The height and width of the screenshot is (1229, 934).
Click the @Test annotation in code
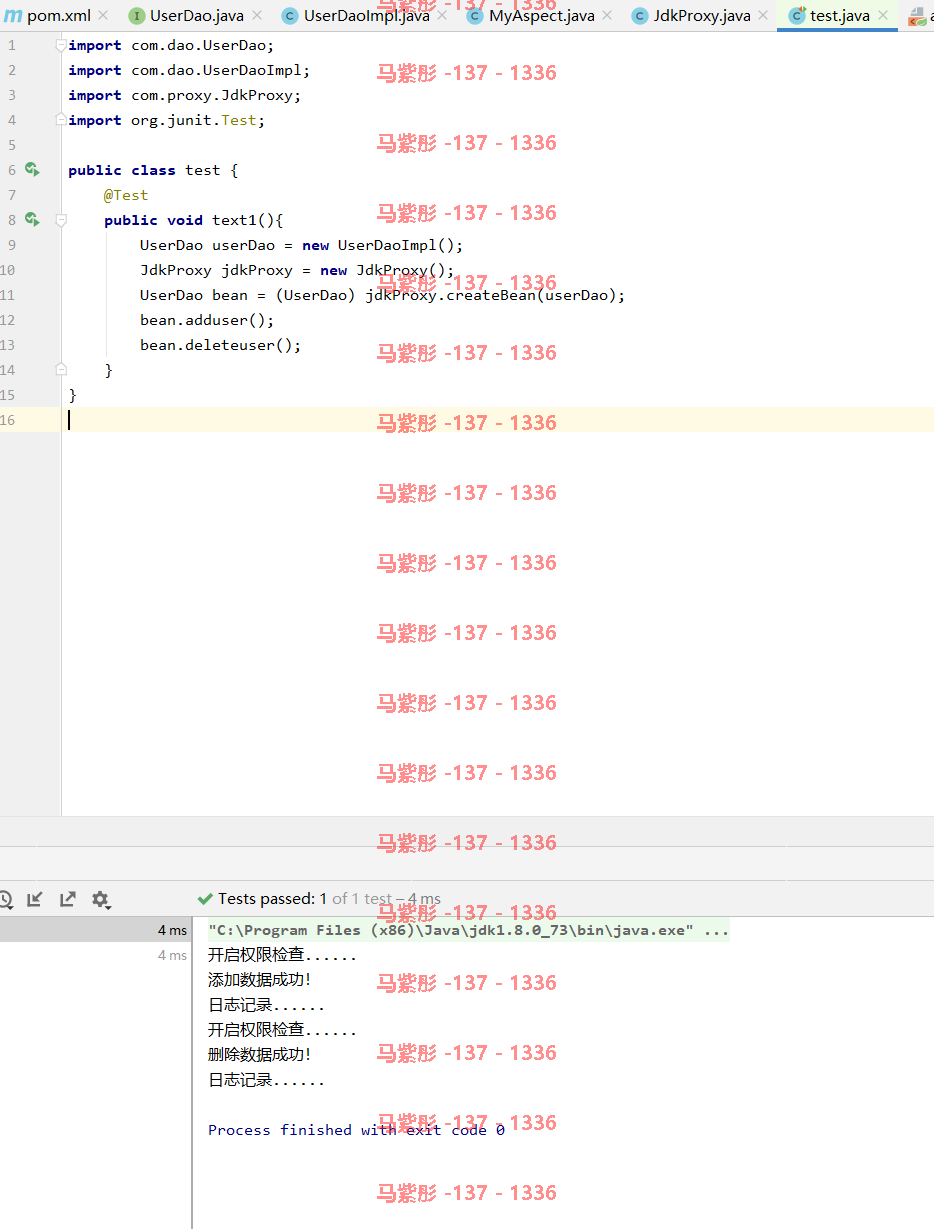point(126,195)
